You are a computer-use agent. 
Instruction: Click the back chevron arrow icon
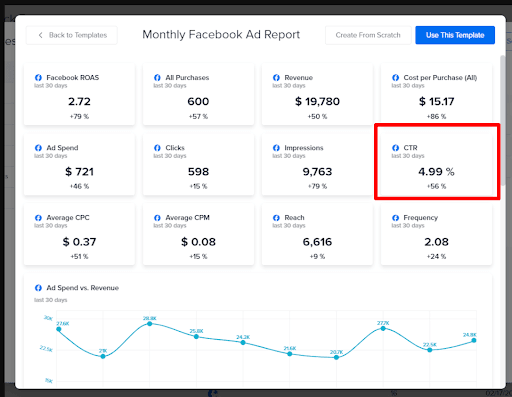(40, 35)
